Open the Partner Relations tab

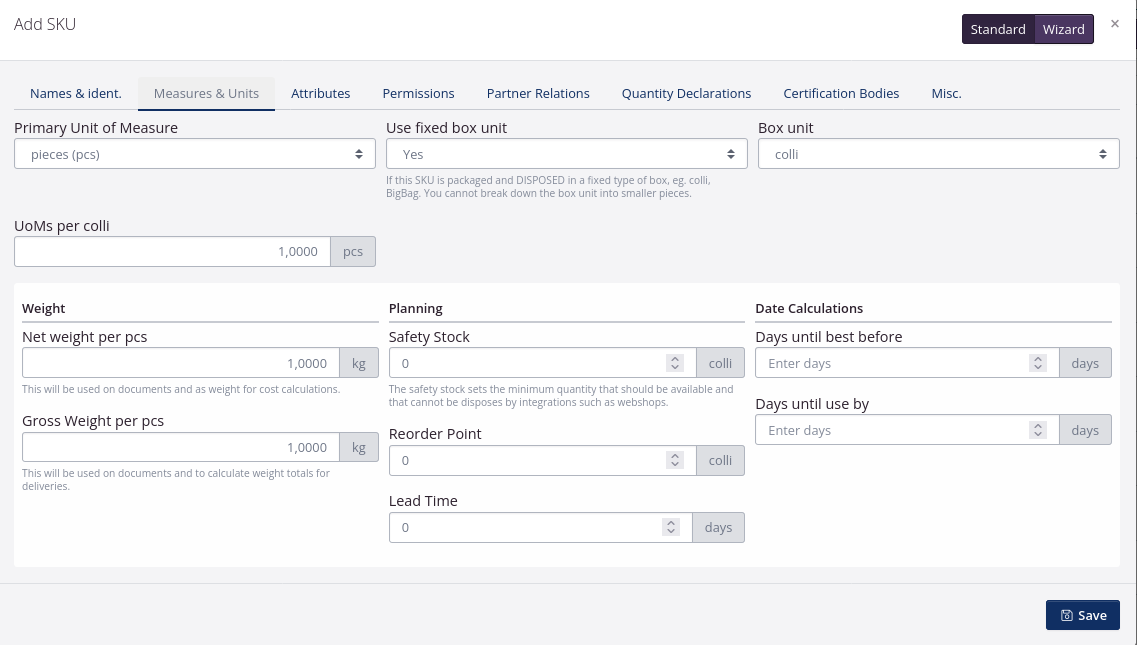(538, 93)
